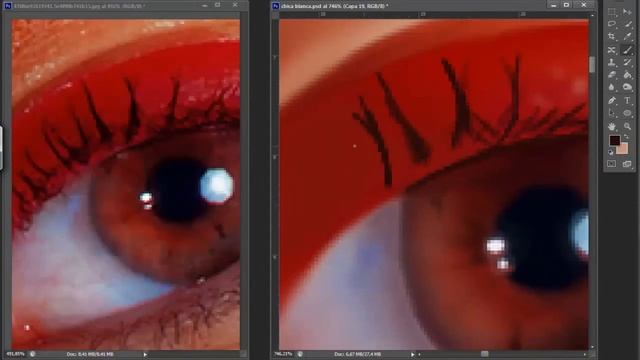
Task: Click vertical scrollbar thumb in chica blanca window
Action: (x=592, y=64)
